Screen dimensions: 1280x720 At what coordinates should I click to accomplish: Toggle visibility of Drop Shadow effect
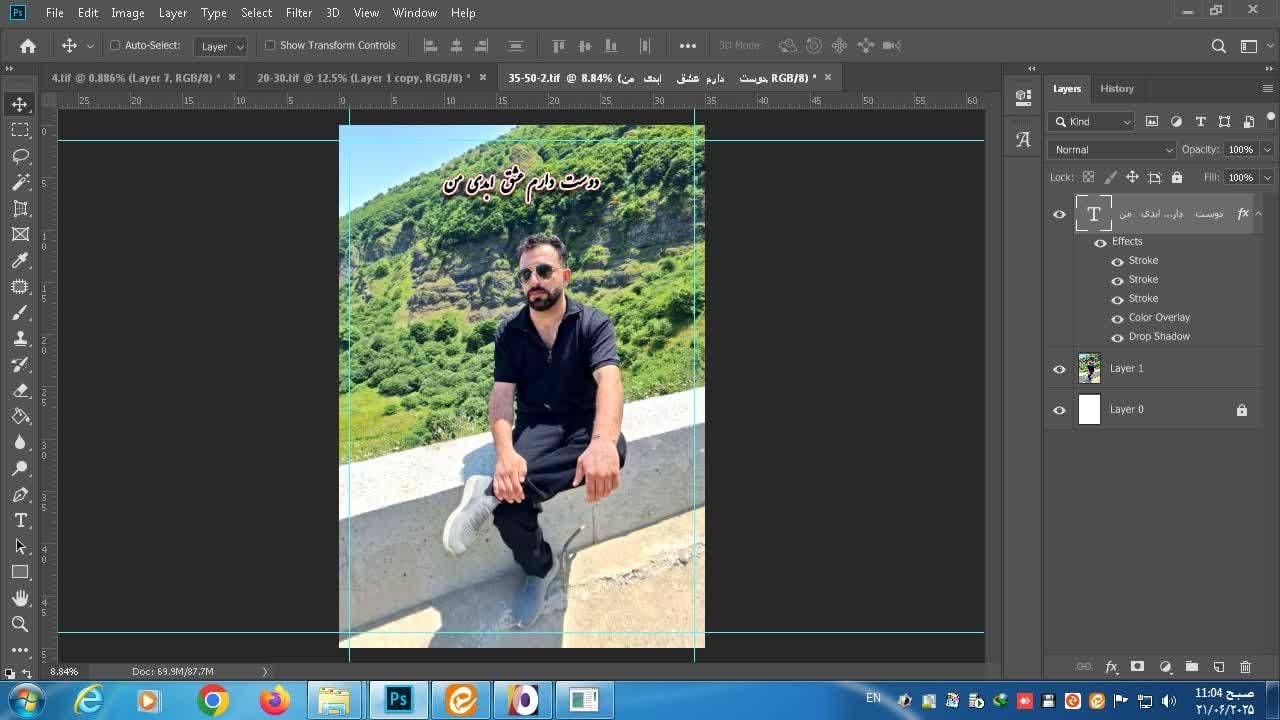pyautogui.click(x=1118, y=337)
